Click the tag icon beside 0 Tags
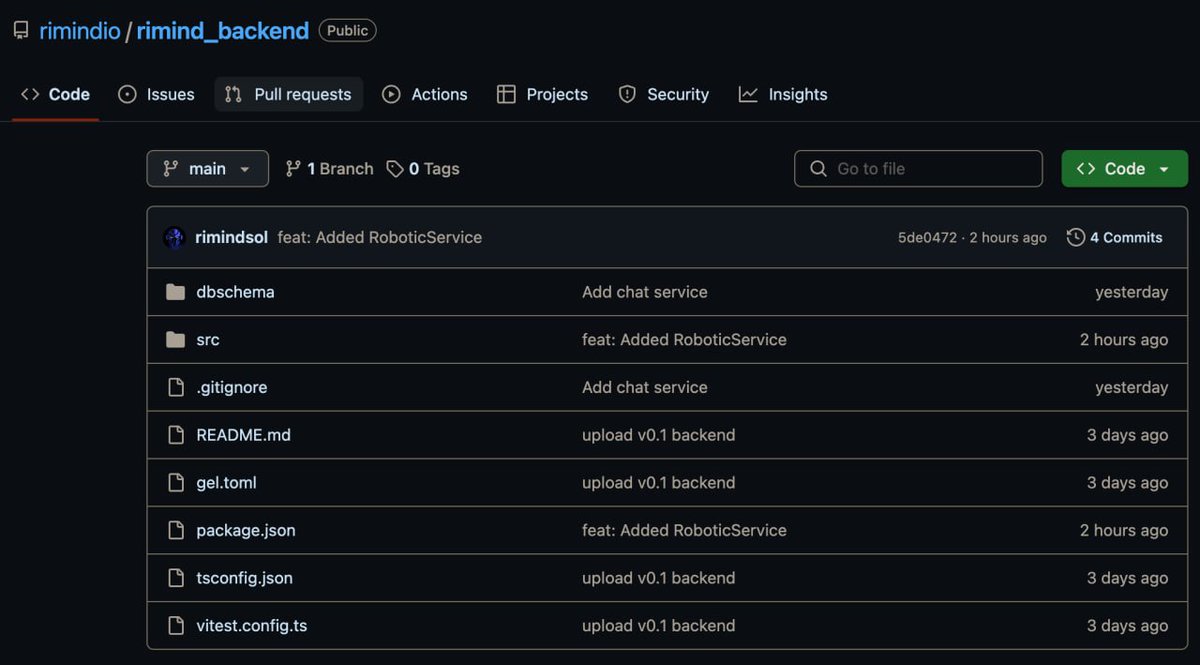The width and height of the screenshot is (1200, 665). click(395, 169)
